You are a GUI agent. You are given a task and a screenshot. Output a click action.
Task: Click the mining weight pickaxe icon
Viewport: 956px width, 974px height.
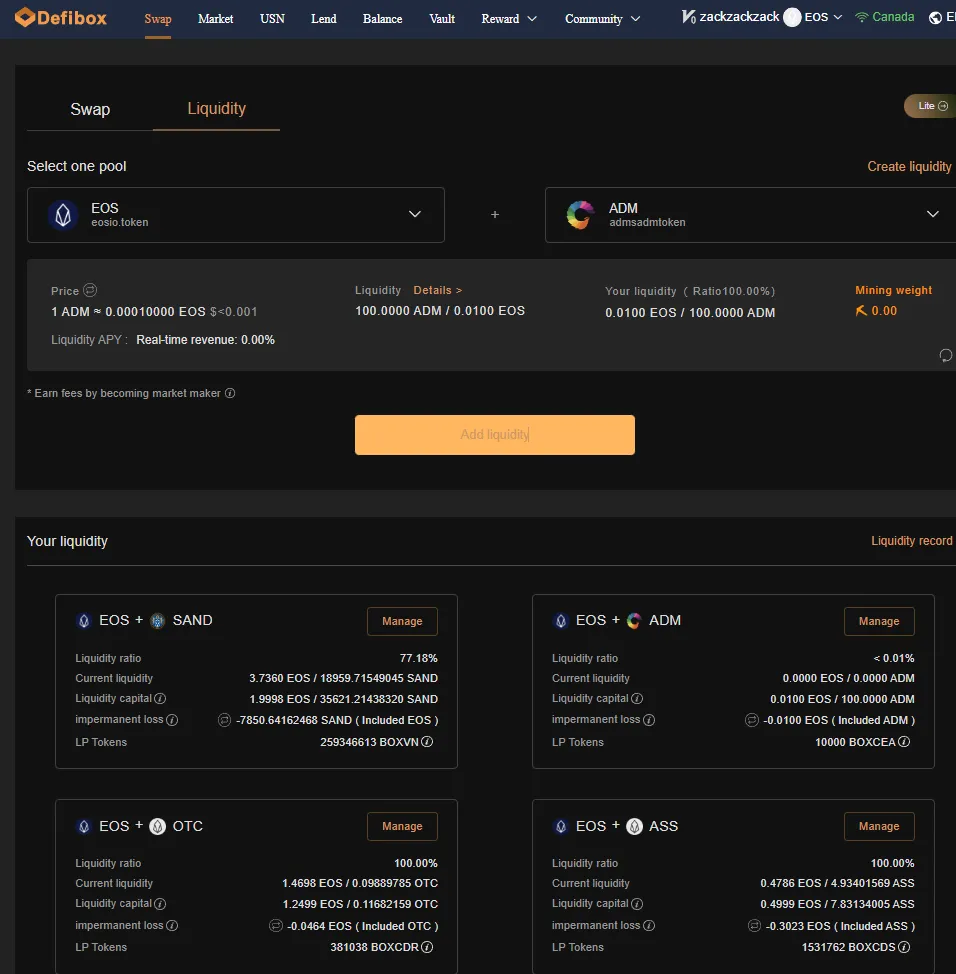861,311
